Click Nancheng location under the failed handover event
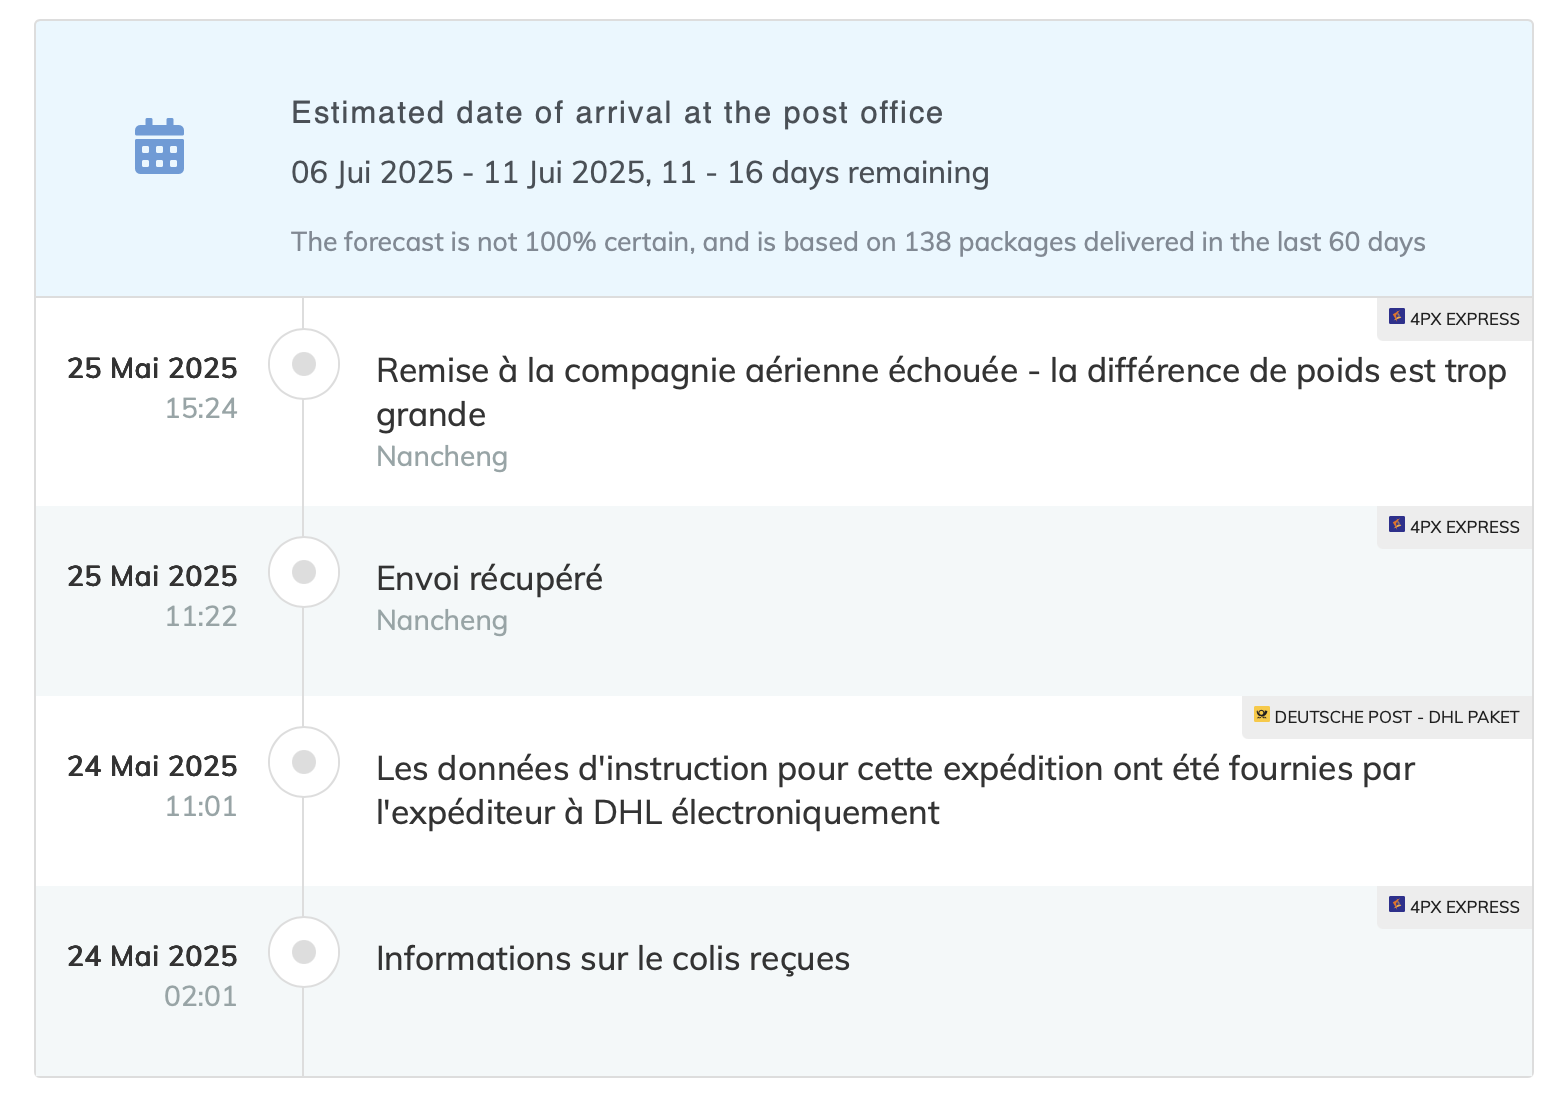This screenshot has height=1100, width=1558. point(442,457)
